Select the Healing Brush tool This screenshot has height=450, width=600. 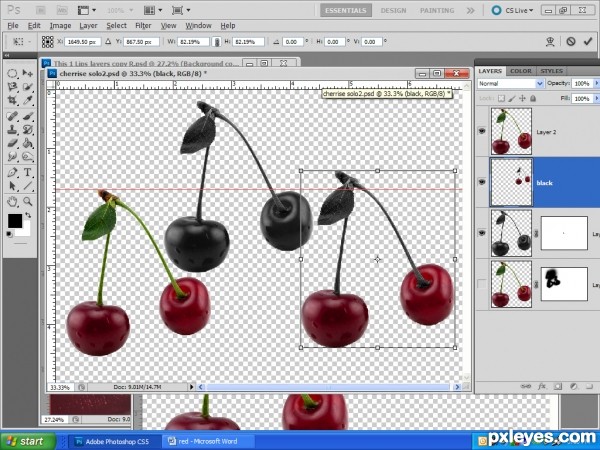pos(12,116)
